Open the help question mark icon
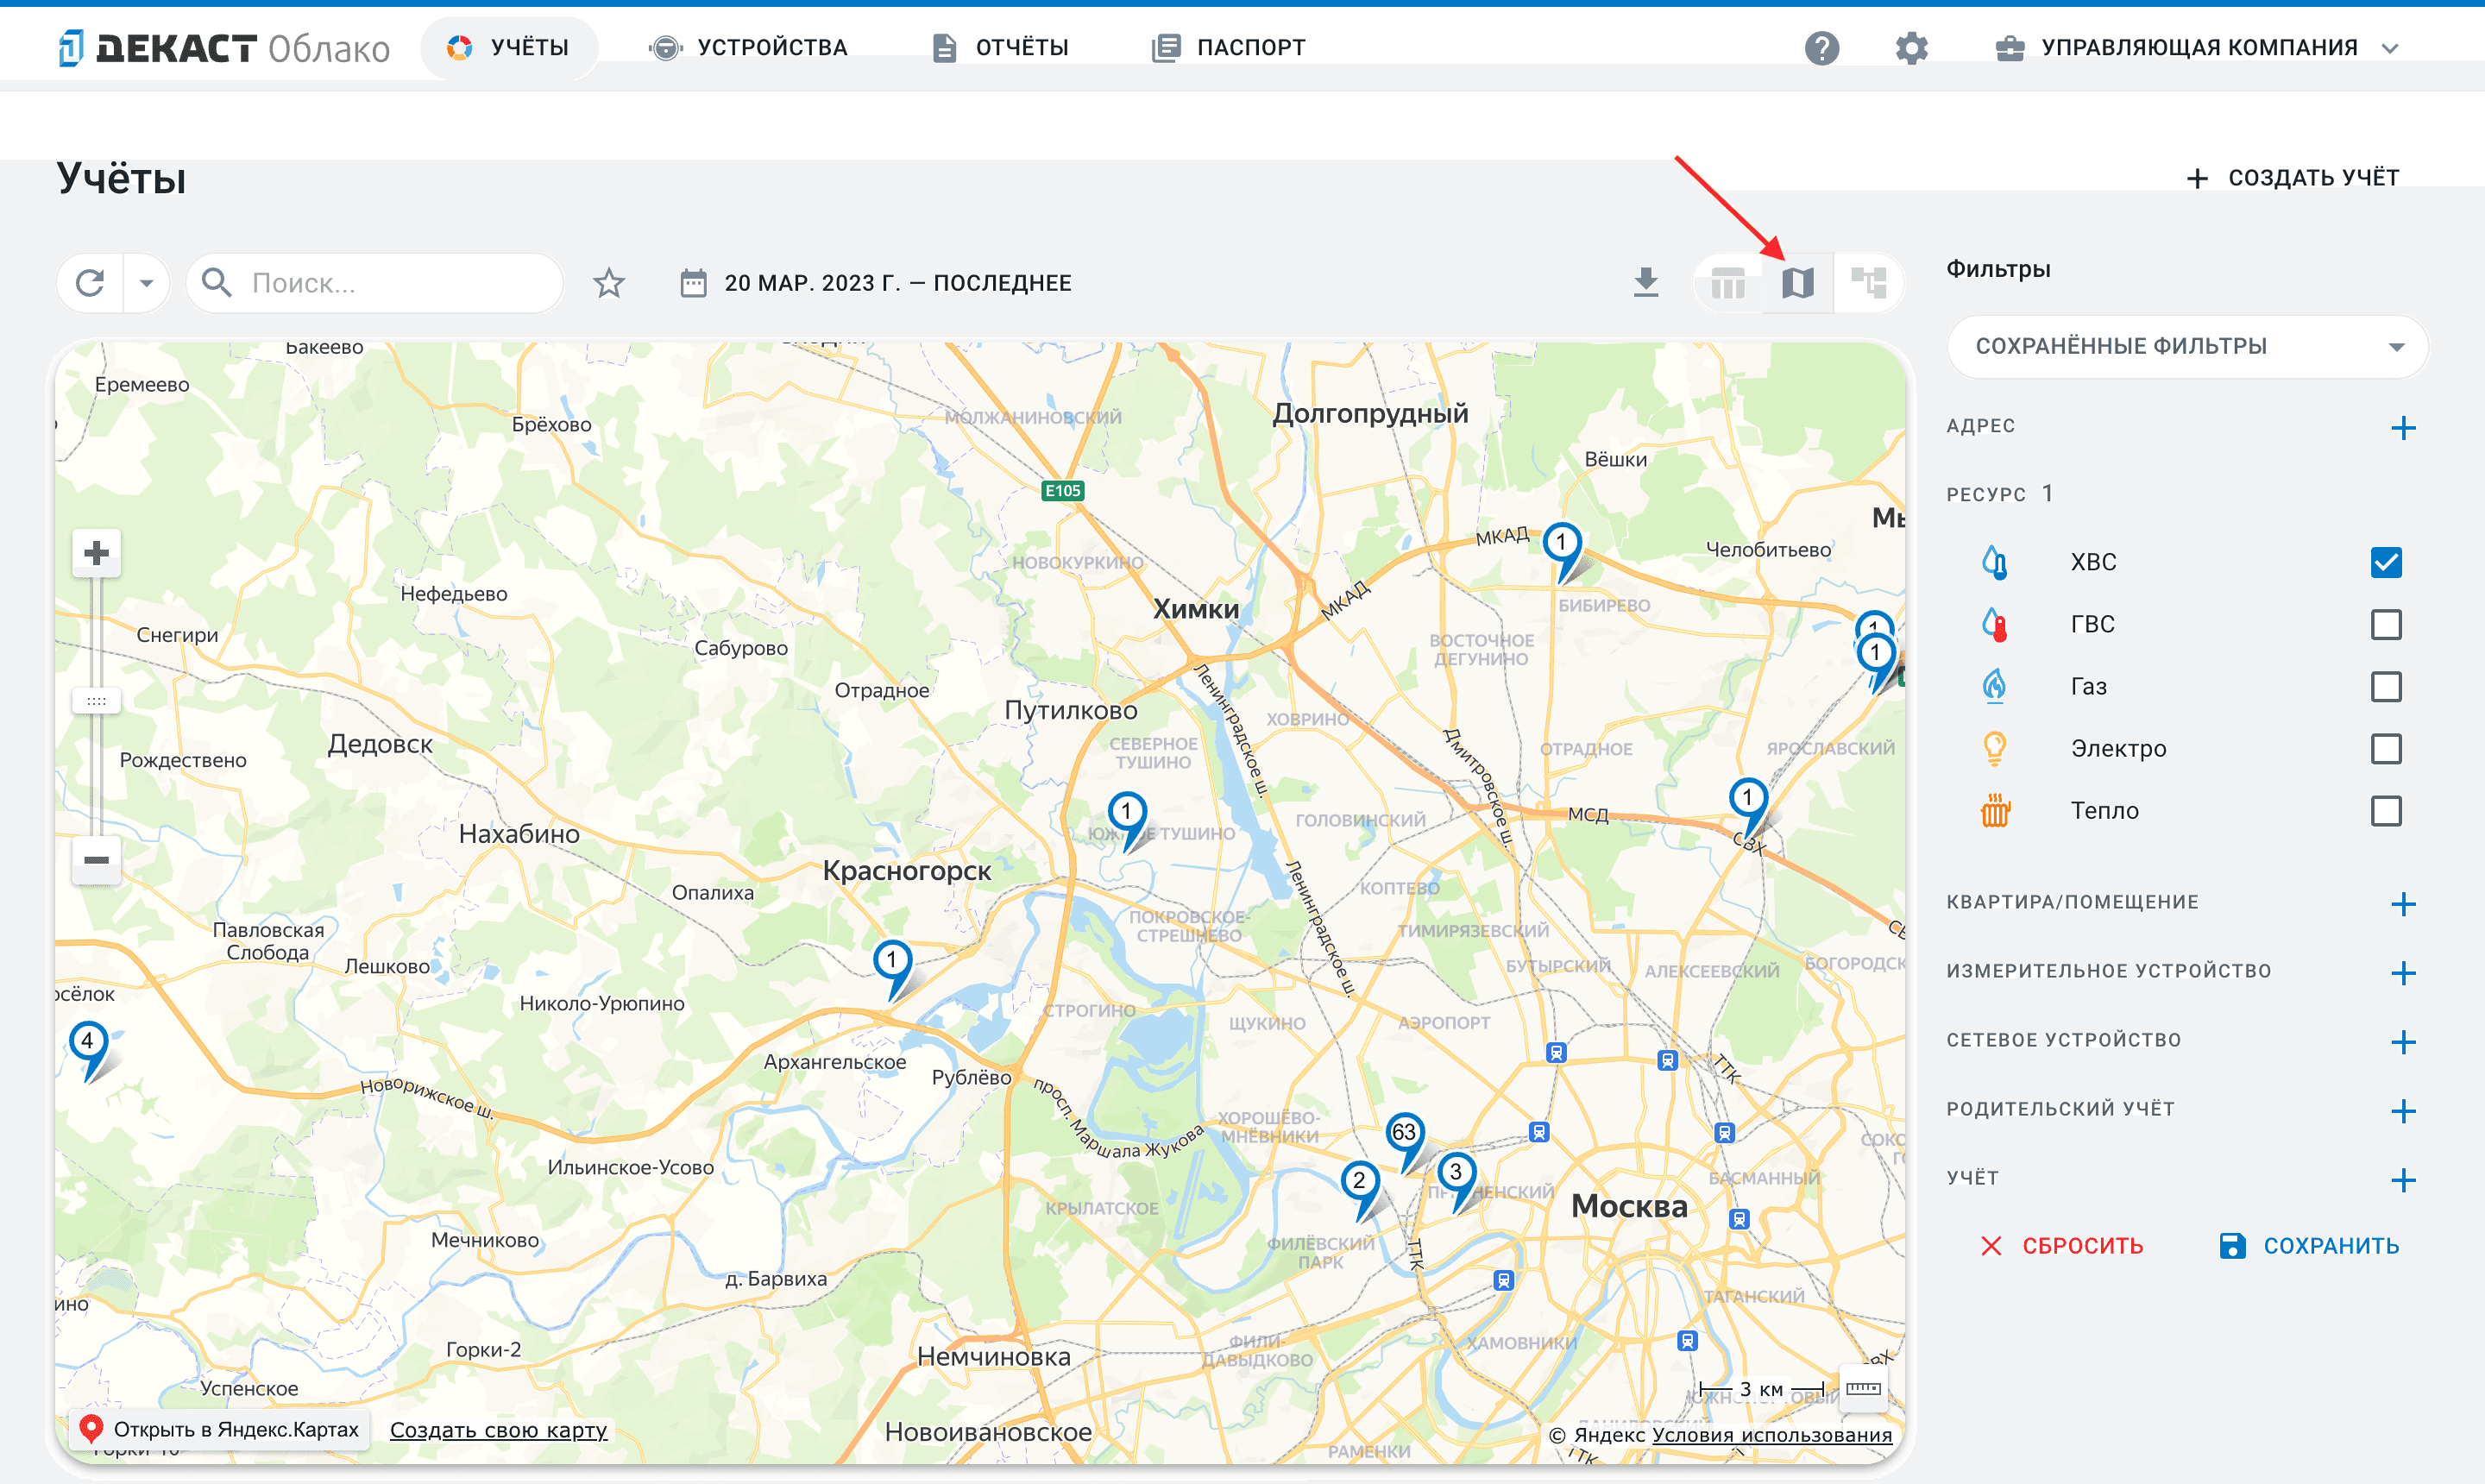 1822,47
